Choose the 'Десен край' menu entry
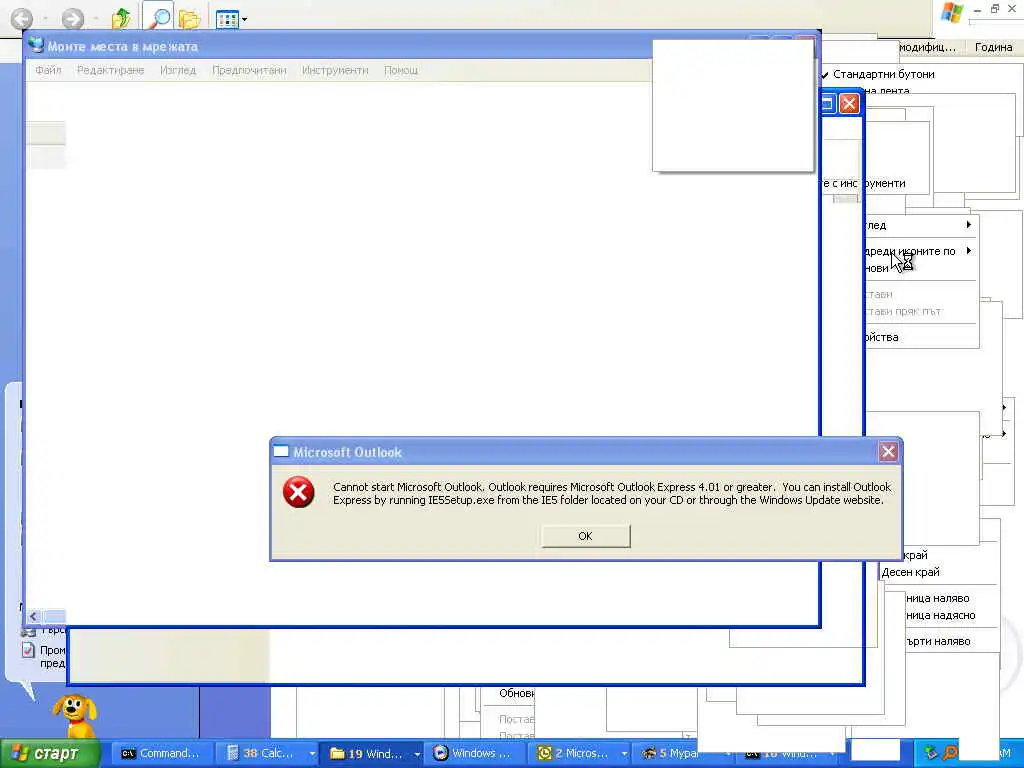 coord(910,572)
